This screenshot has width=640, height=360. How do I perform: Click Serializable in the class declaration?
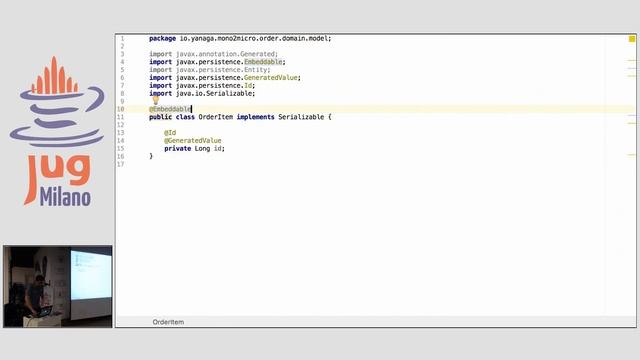click(x=301, y=117)
